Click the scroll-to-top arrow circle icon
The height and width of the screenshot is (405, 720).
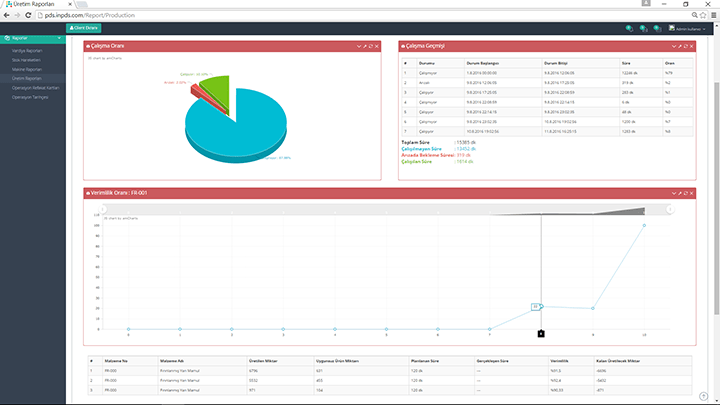pos(703,396)
